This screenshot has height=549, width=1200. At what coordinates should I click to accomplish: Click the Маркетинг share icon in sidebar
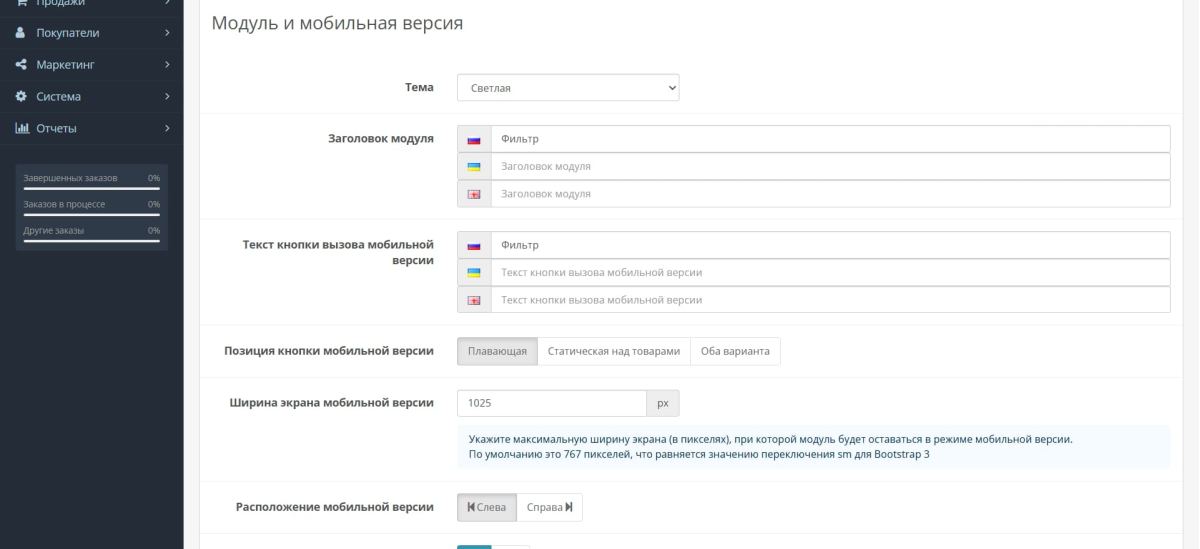(21, 65)
